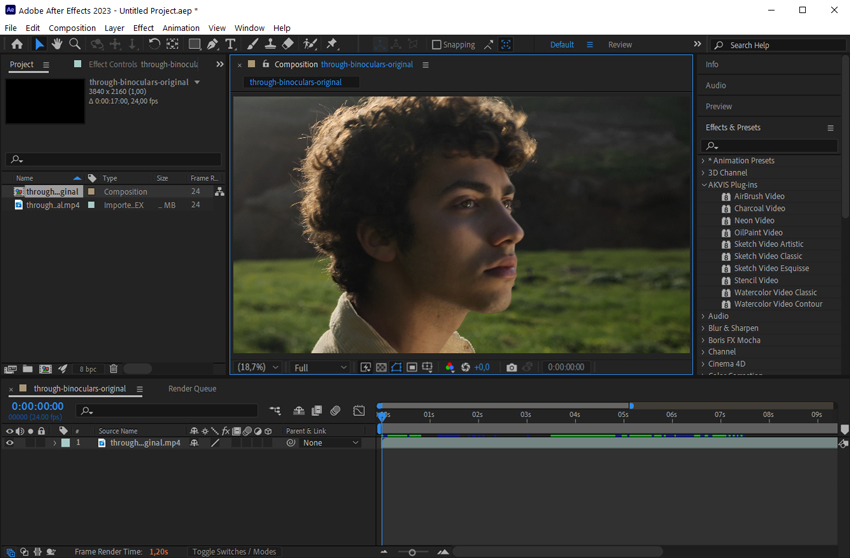Select the Eraser tool
This screenshot has height=558, width=850.
[x=288, y=44]
